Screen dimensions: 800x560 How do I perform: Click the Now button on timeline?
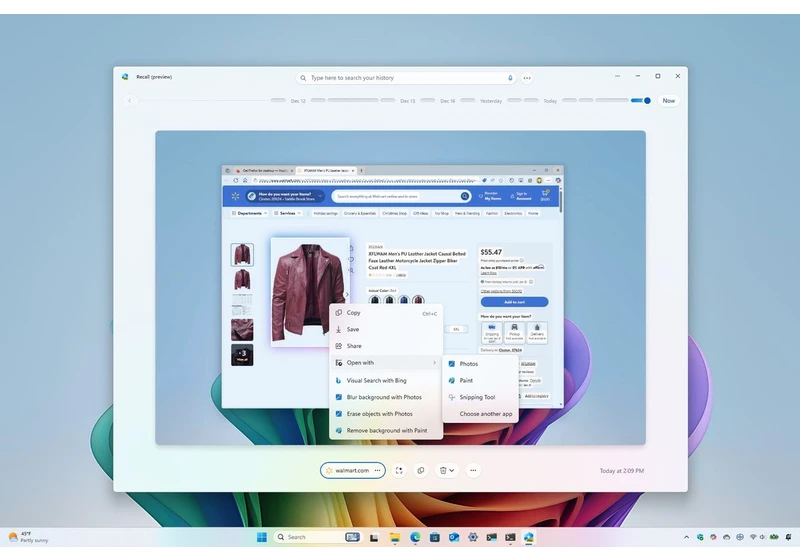click(x=668, y=100)
